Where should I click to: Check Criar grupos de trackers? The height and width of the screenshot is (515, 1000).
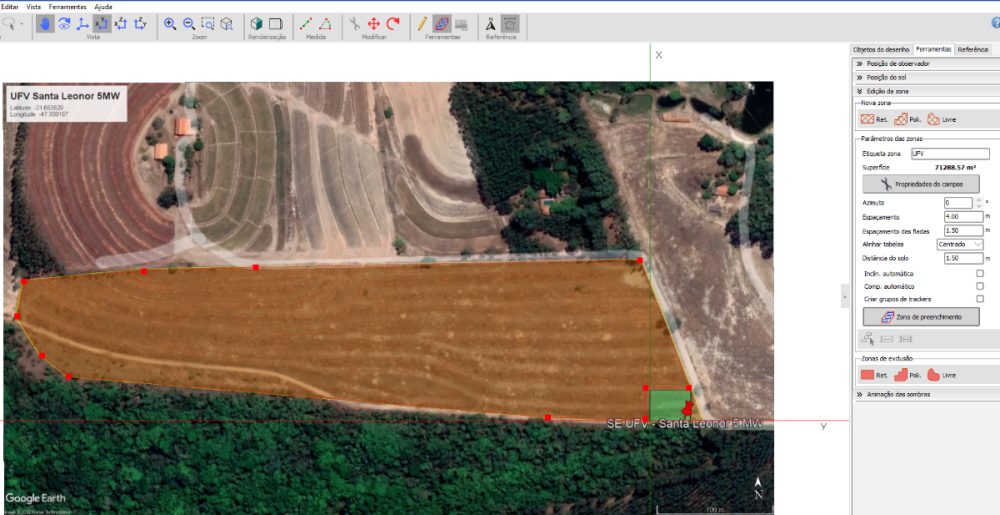[979, 299]
